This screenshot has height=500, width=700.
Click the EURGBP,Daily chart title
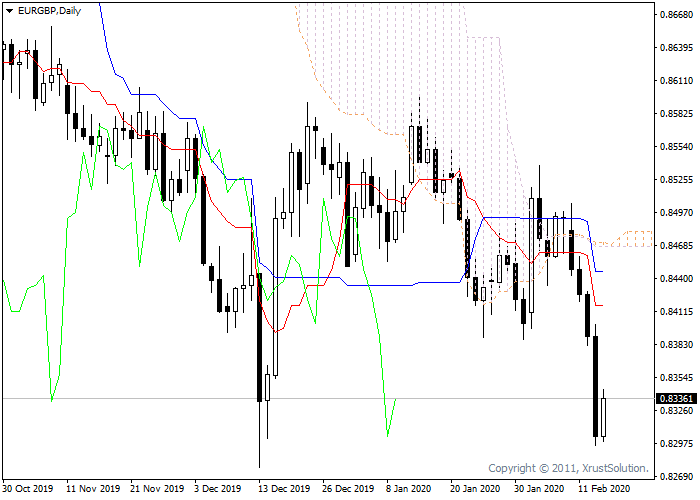pyautogui.click(x=49, y=11)
